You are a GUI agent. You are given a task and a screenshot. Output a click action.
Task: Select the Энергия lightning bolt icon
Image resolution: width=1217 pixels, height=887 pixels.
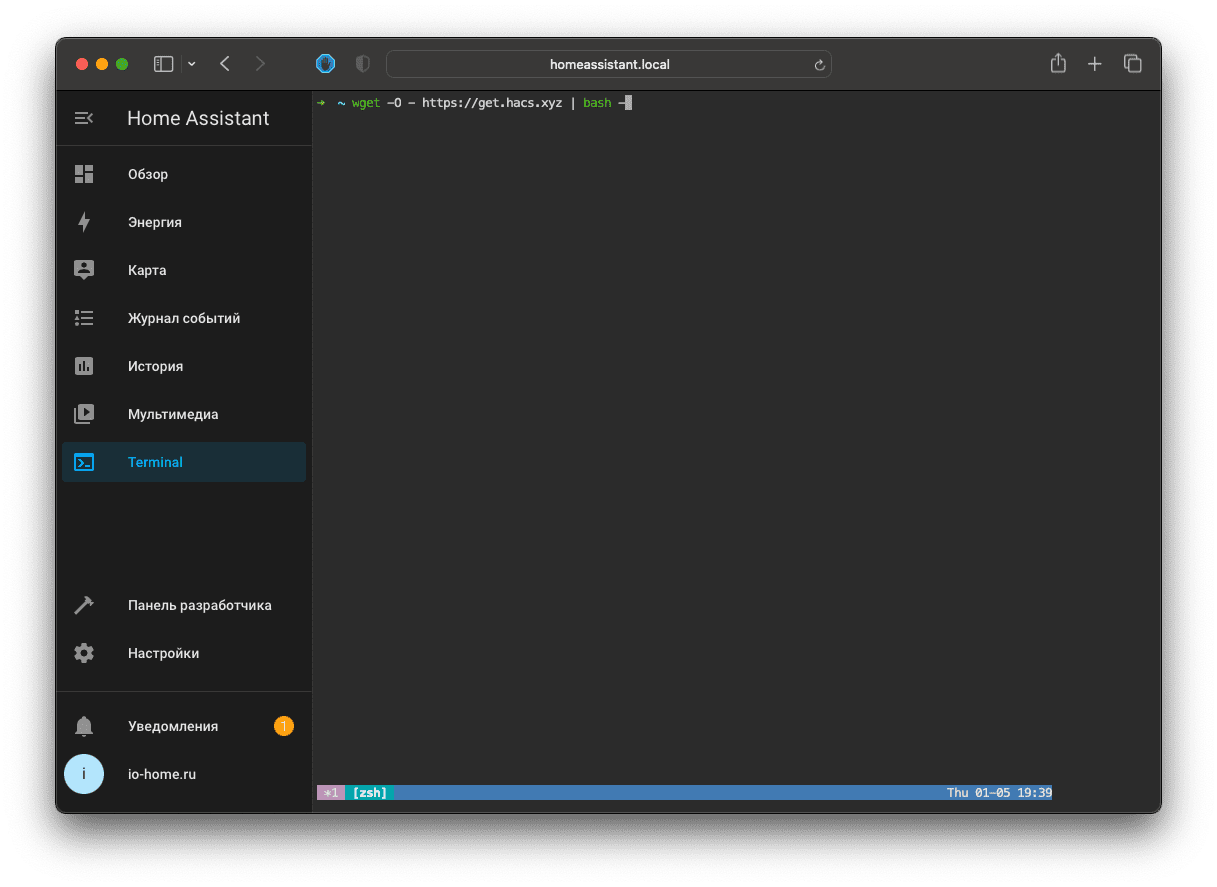coord(84,221)
